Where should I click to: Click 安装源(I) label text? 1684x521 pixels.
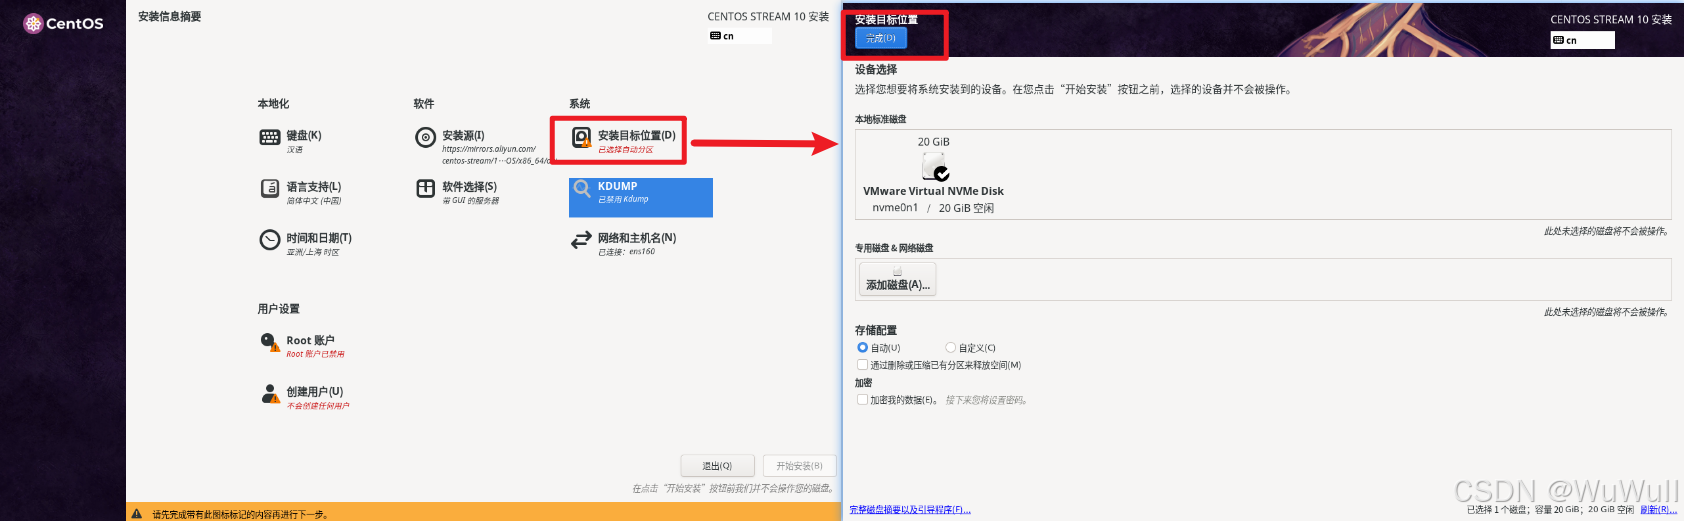pyautogui.click(x=464, y=135)
